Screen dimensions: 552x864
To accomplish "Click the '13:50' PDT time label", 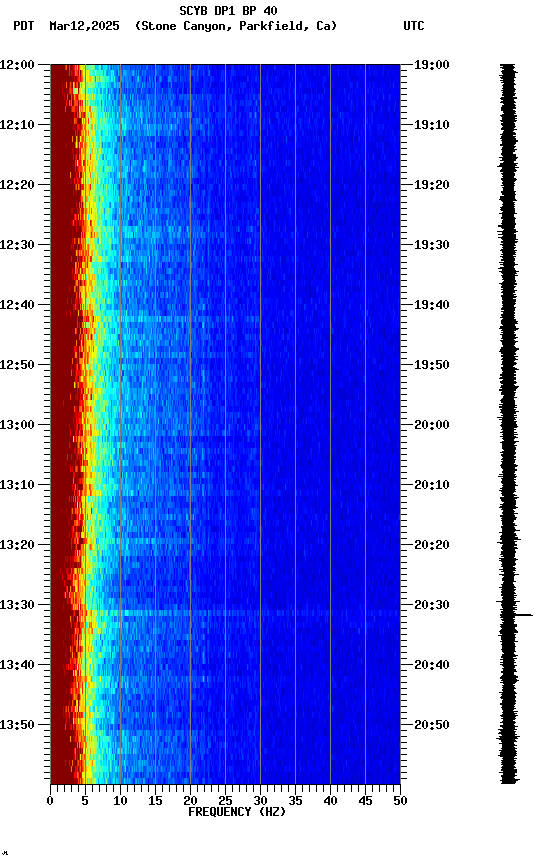I will (17, 725).
